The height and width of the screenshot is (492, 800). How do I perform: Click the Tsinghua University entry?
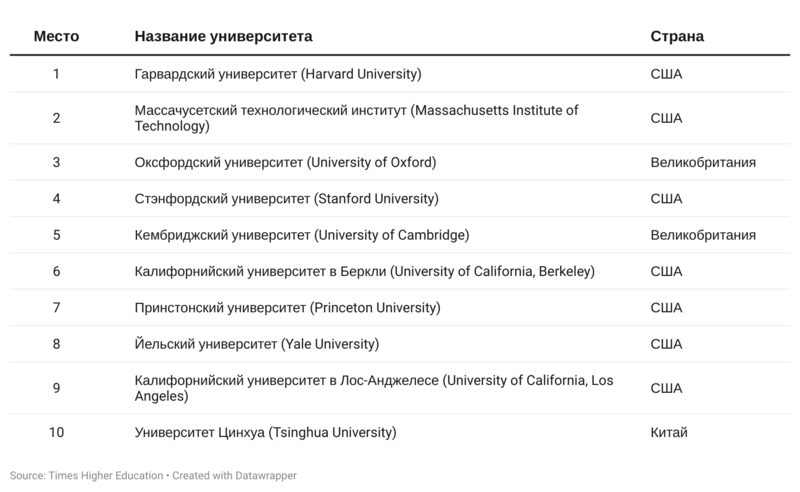tap(265, 432)
